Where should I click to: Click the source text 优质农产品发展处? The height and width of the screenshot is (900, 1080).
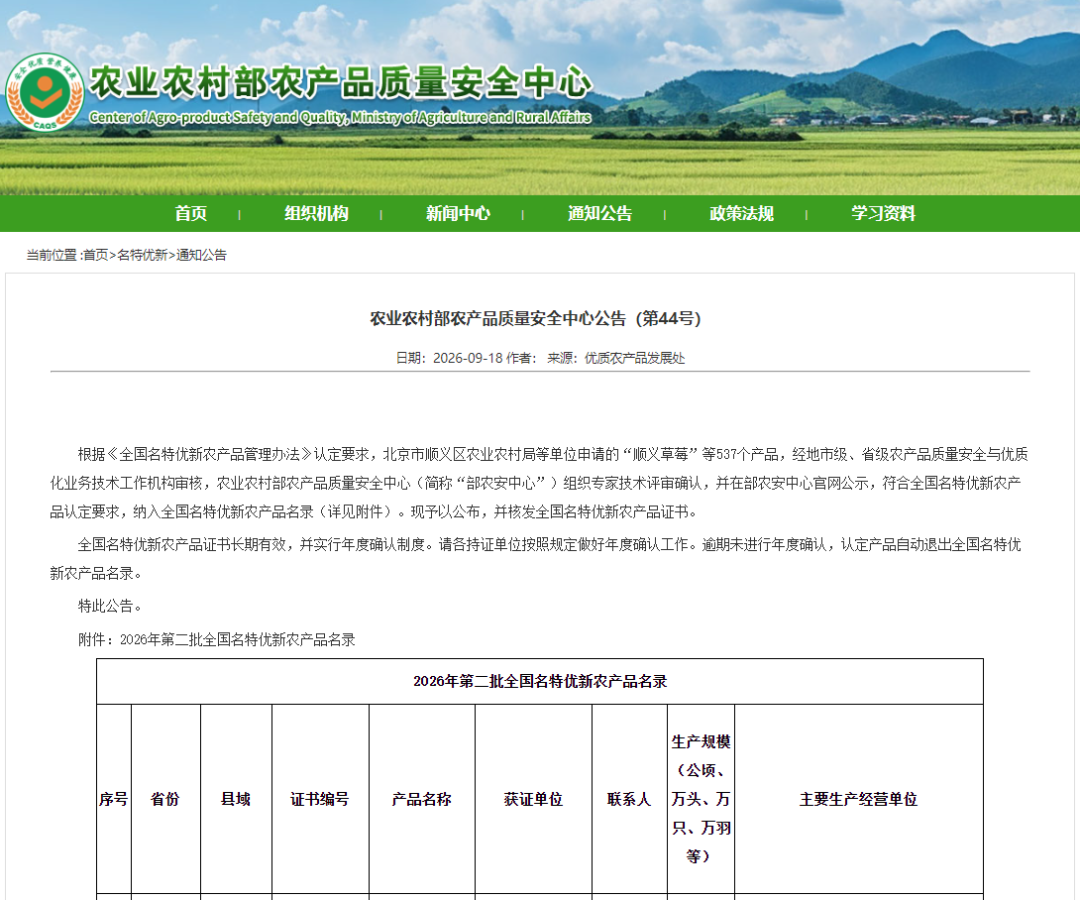(x=635, y=358)
